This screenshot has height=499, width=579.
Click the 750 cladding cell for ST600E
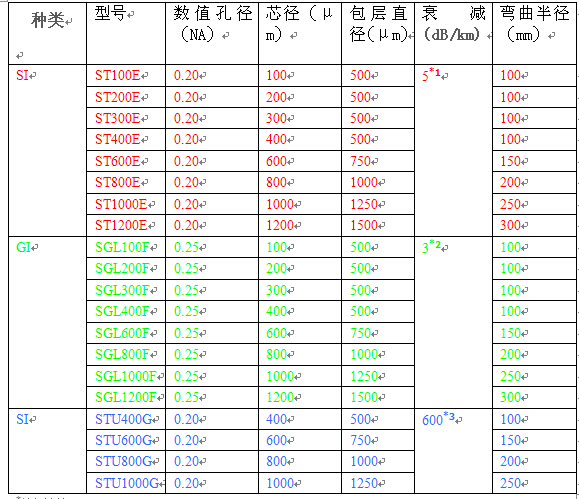[x=378, y=161]
